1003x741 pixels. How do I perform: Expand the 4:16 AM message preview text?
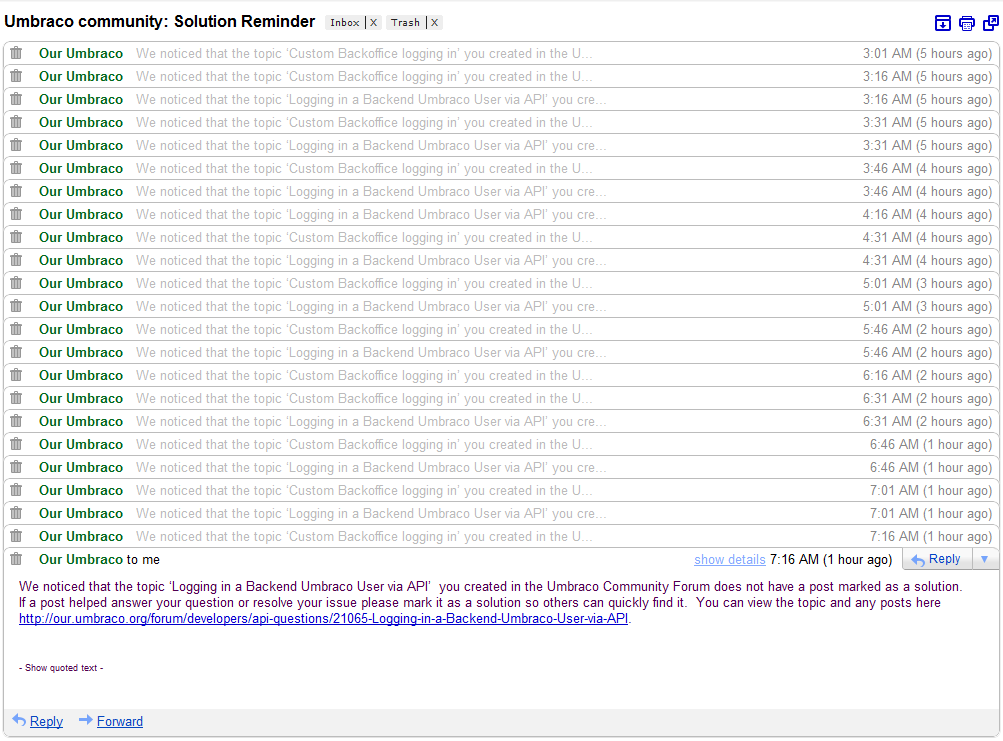tap(371, 215)
